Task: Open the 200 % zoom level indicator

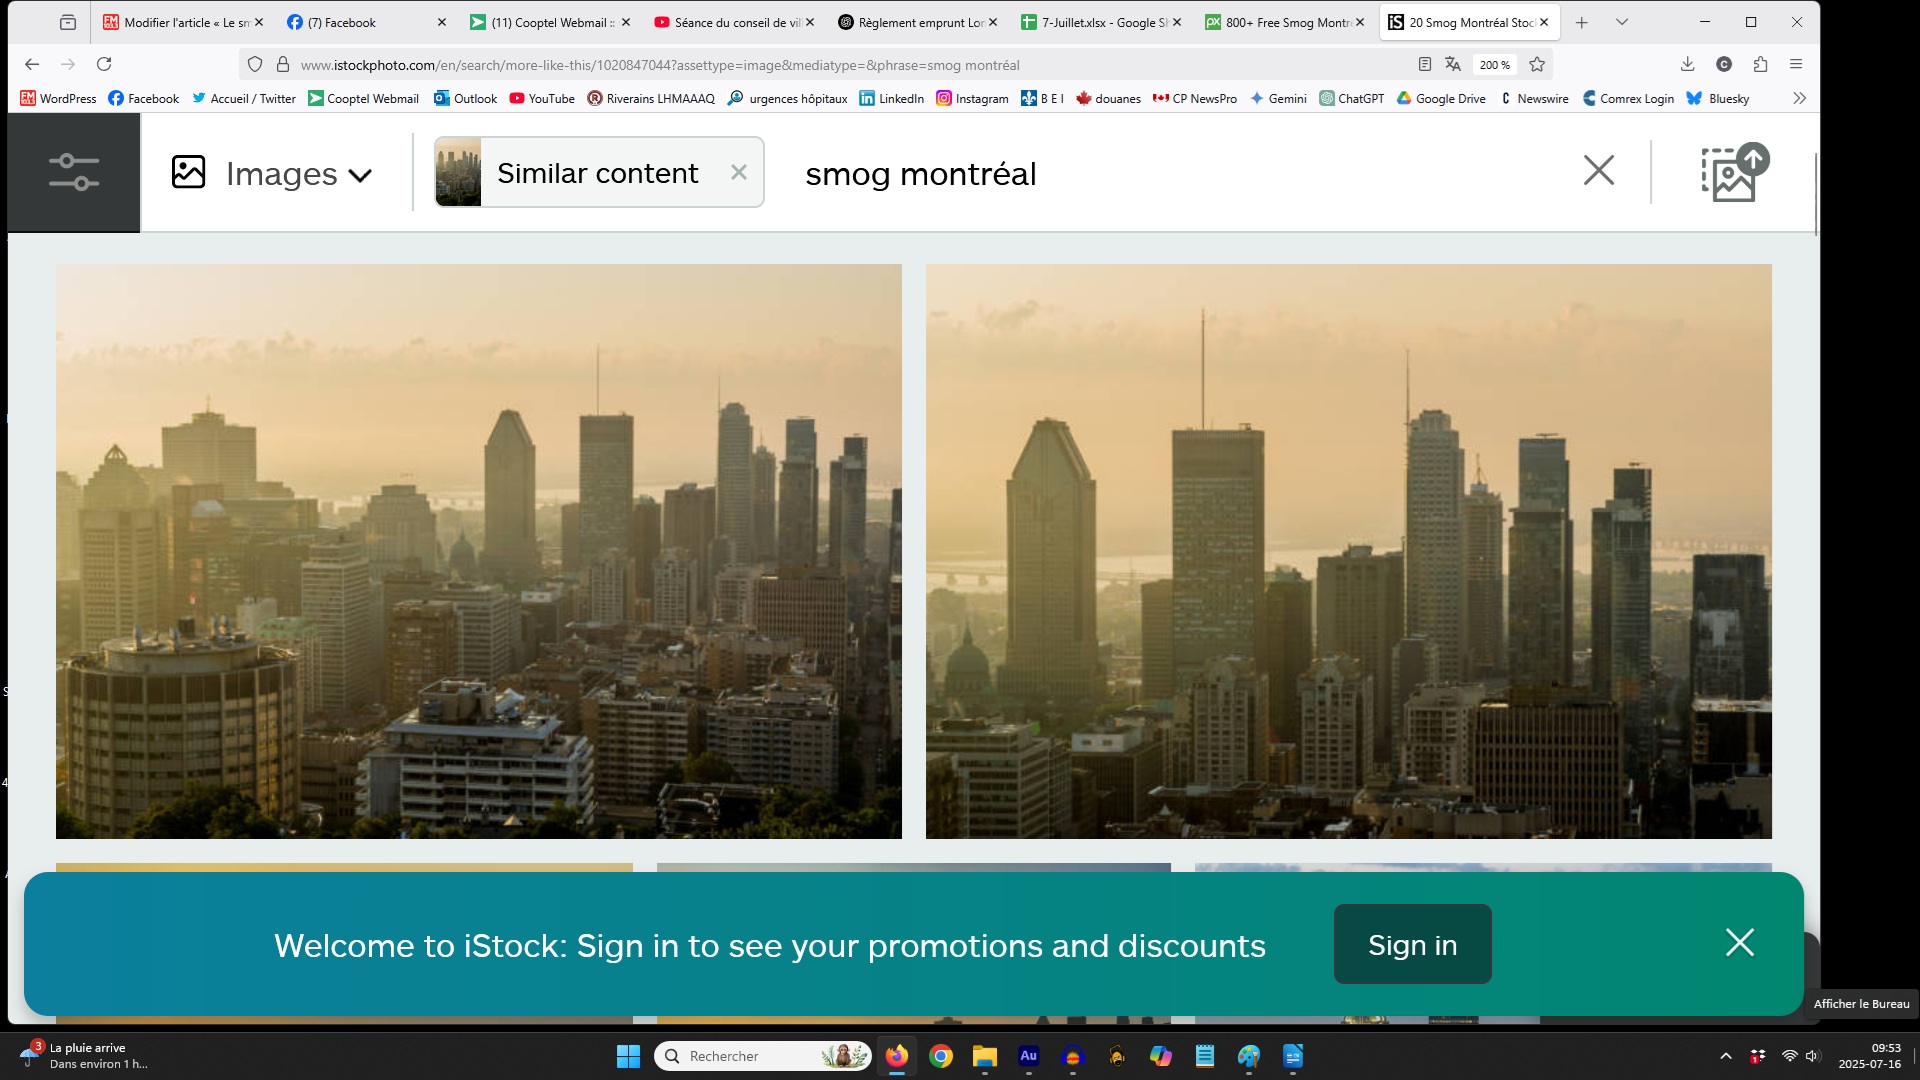Action: point(1494,65)
